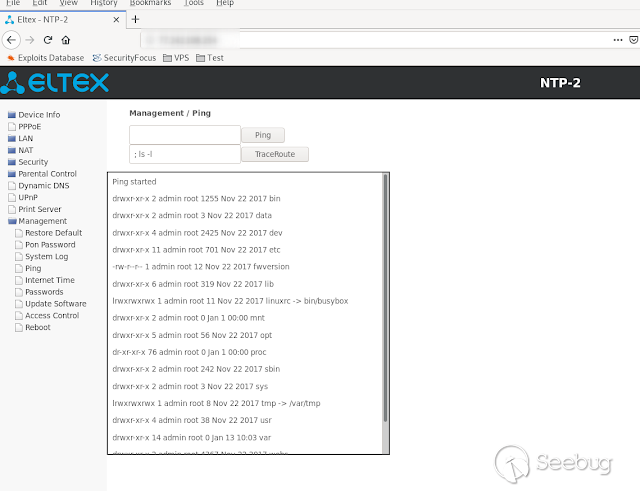
Task: Open a new tab with the plus icon
Action: 136,19
